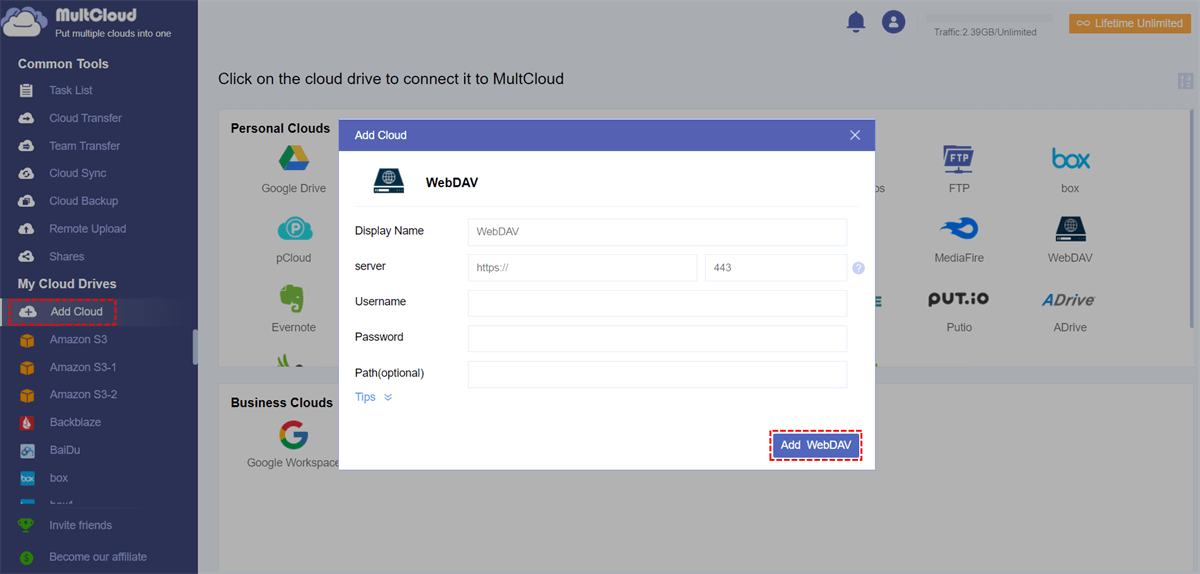Click the Username input field
Screen dimensions: 1200x574
click(x=657, y=303)
